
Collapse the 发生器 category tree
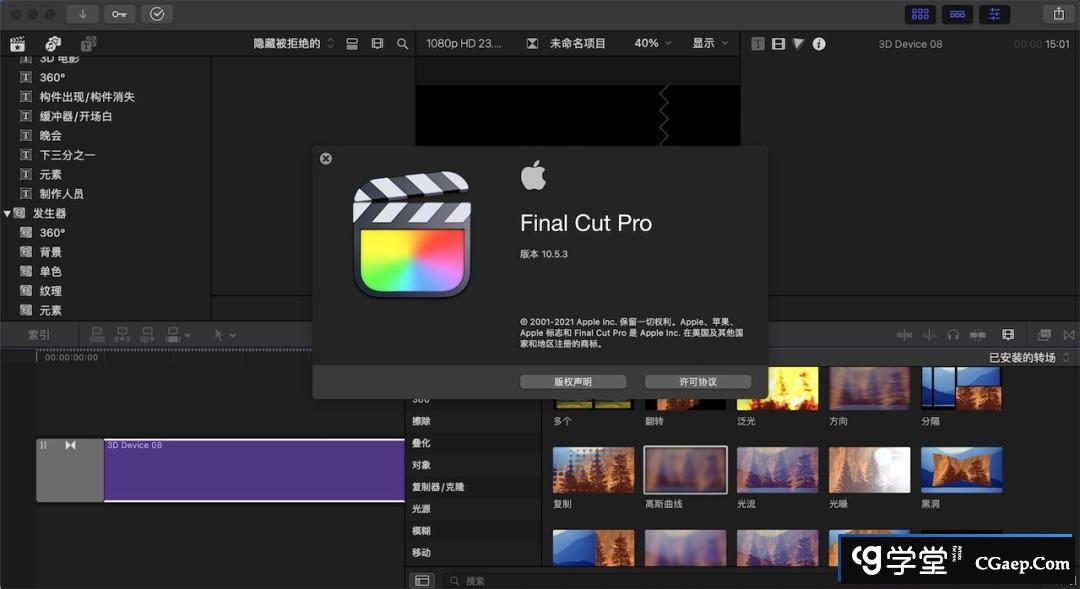[8, 213]
